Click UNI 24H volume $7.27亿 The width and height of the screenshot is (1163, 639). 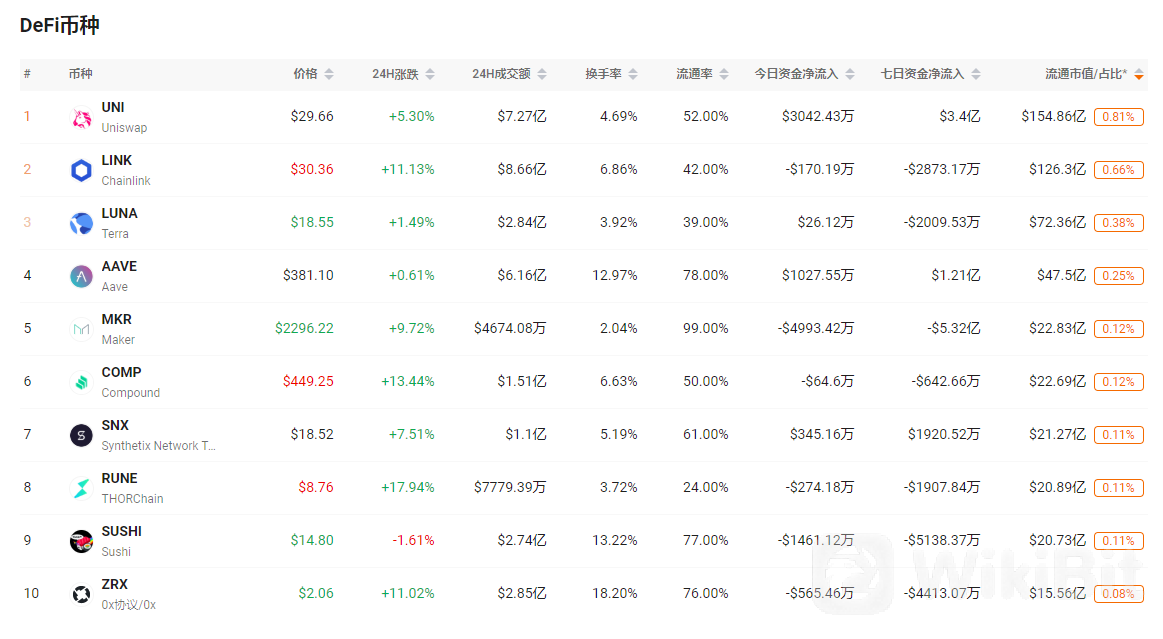pos(522,116)
